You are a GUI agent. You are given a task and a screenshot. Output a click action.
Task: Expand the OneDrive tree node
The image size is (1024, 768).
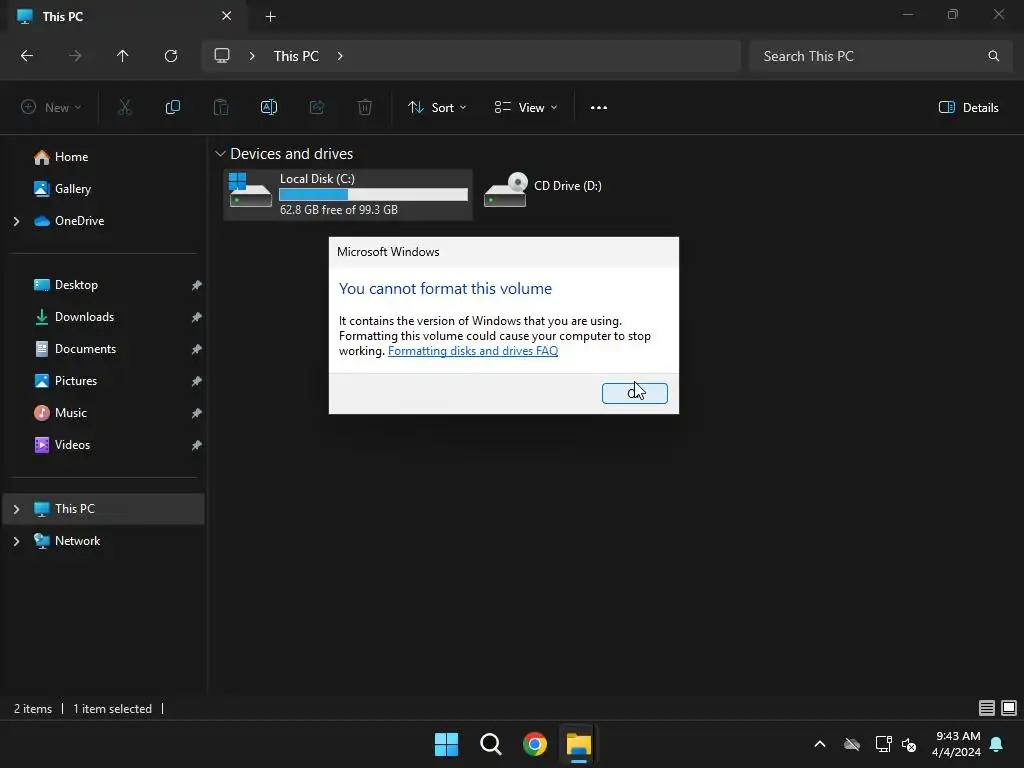click(x=16, y=221)
